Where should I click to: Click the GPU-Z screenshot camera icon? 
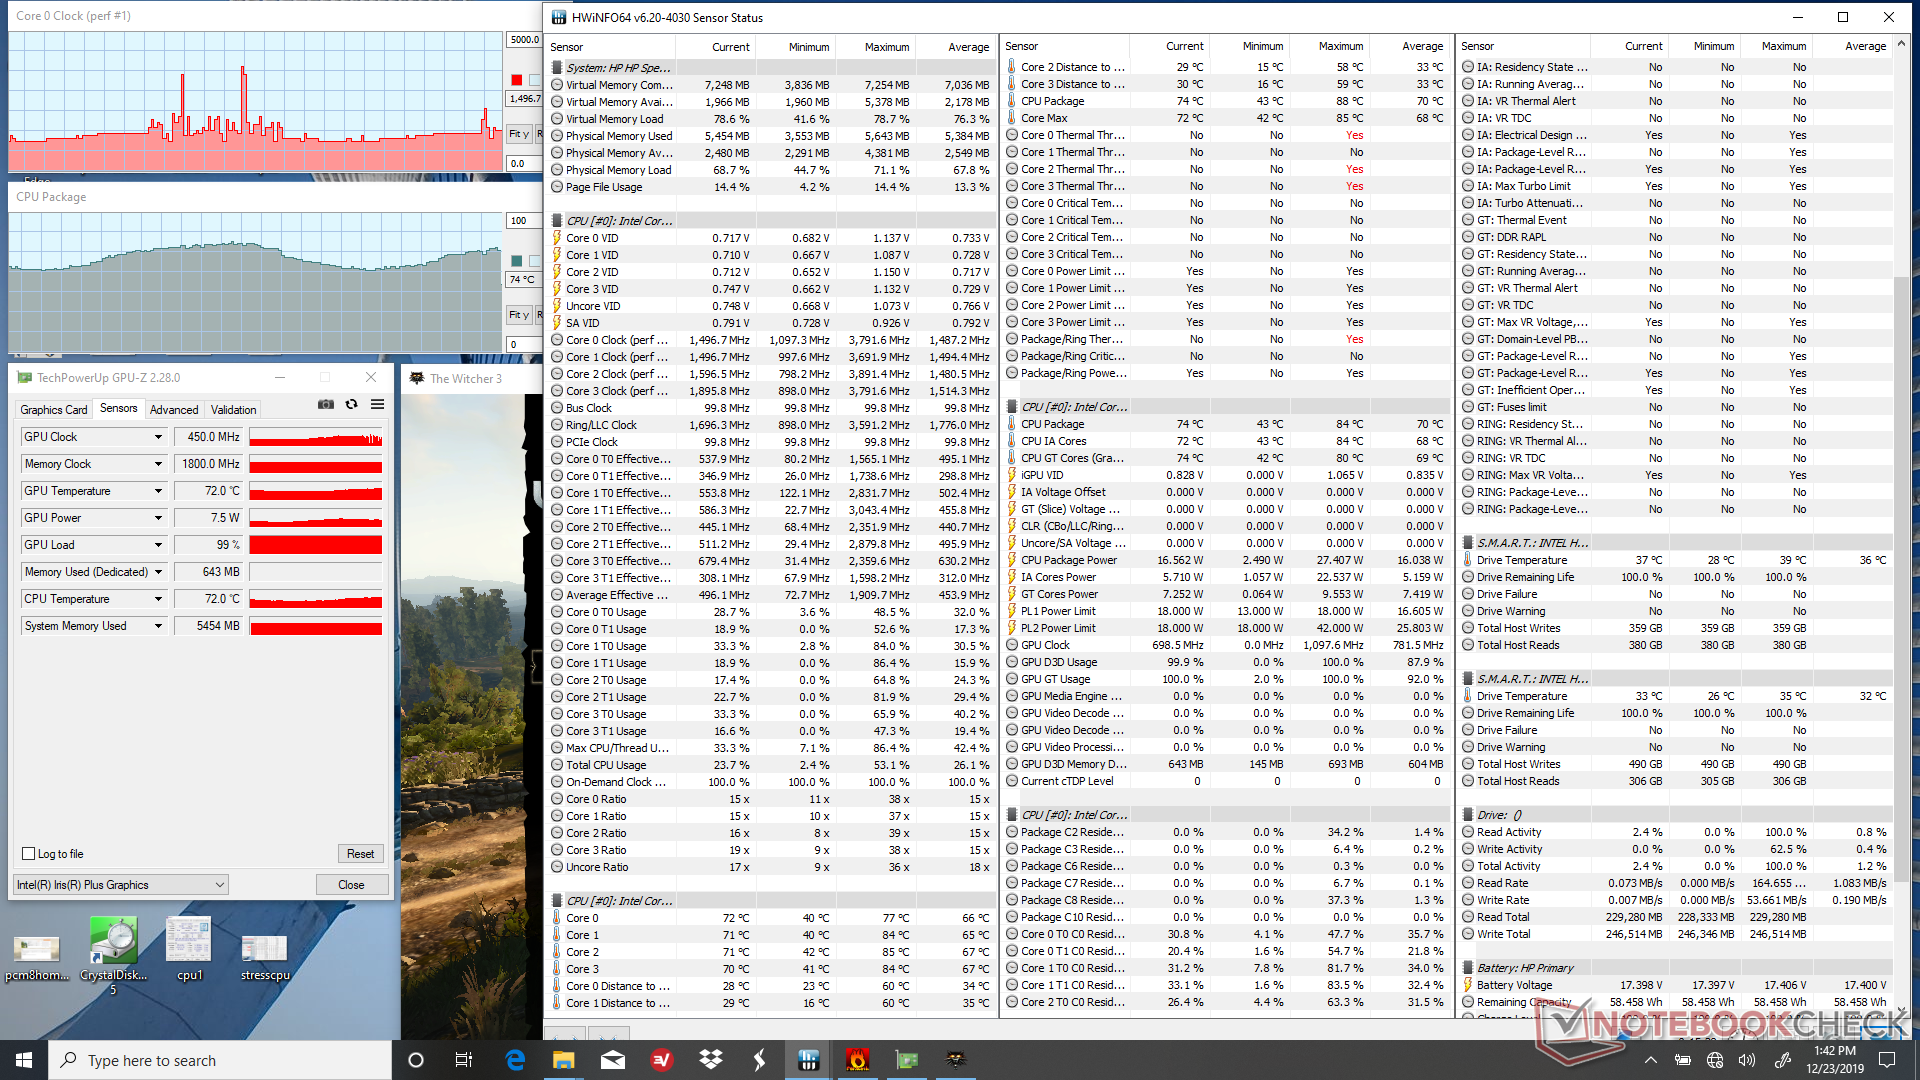[x=326, y=405]
